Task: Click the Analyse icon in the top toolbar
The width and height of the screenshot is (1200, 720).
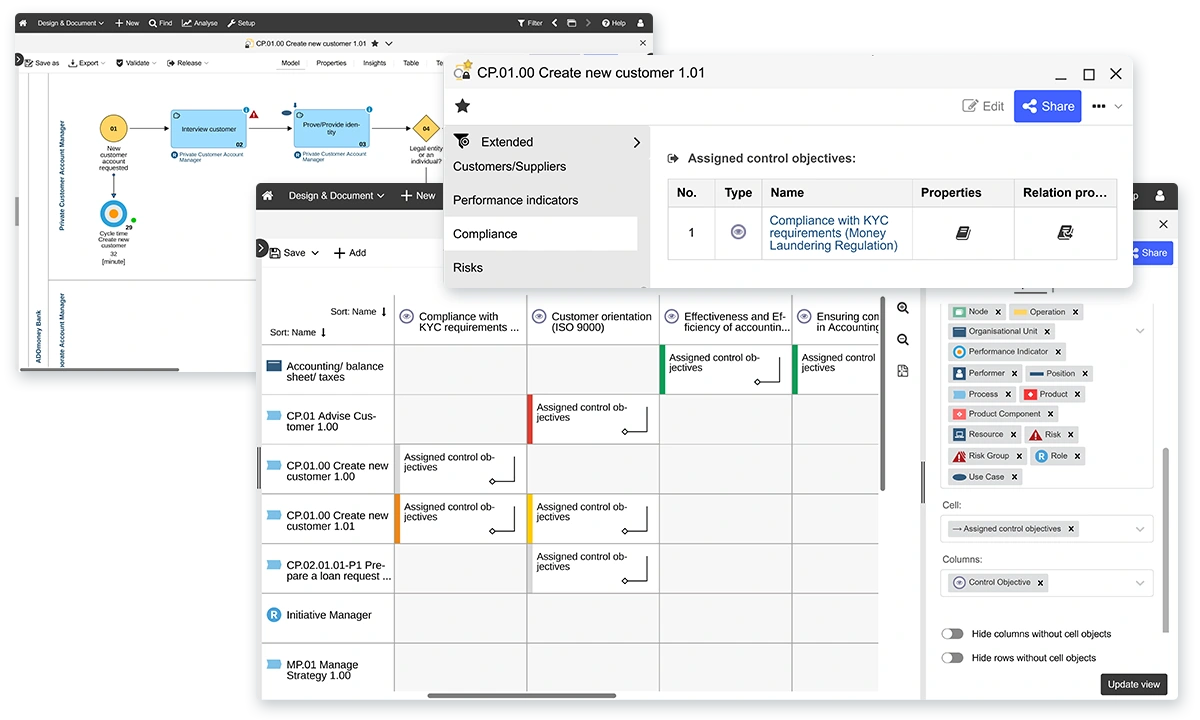Action: [188, 23]
